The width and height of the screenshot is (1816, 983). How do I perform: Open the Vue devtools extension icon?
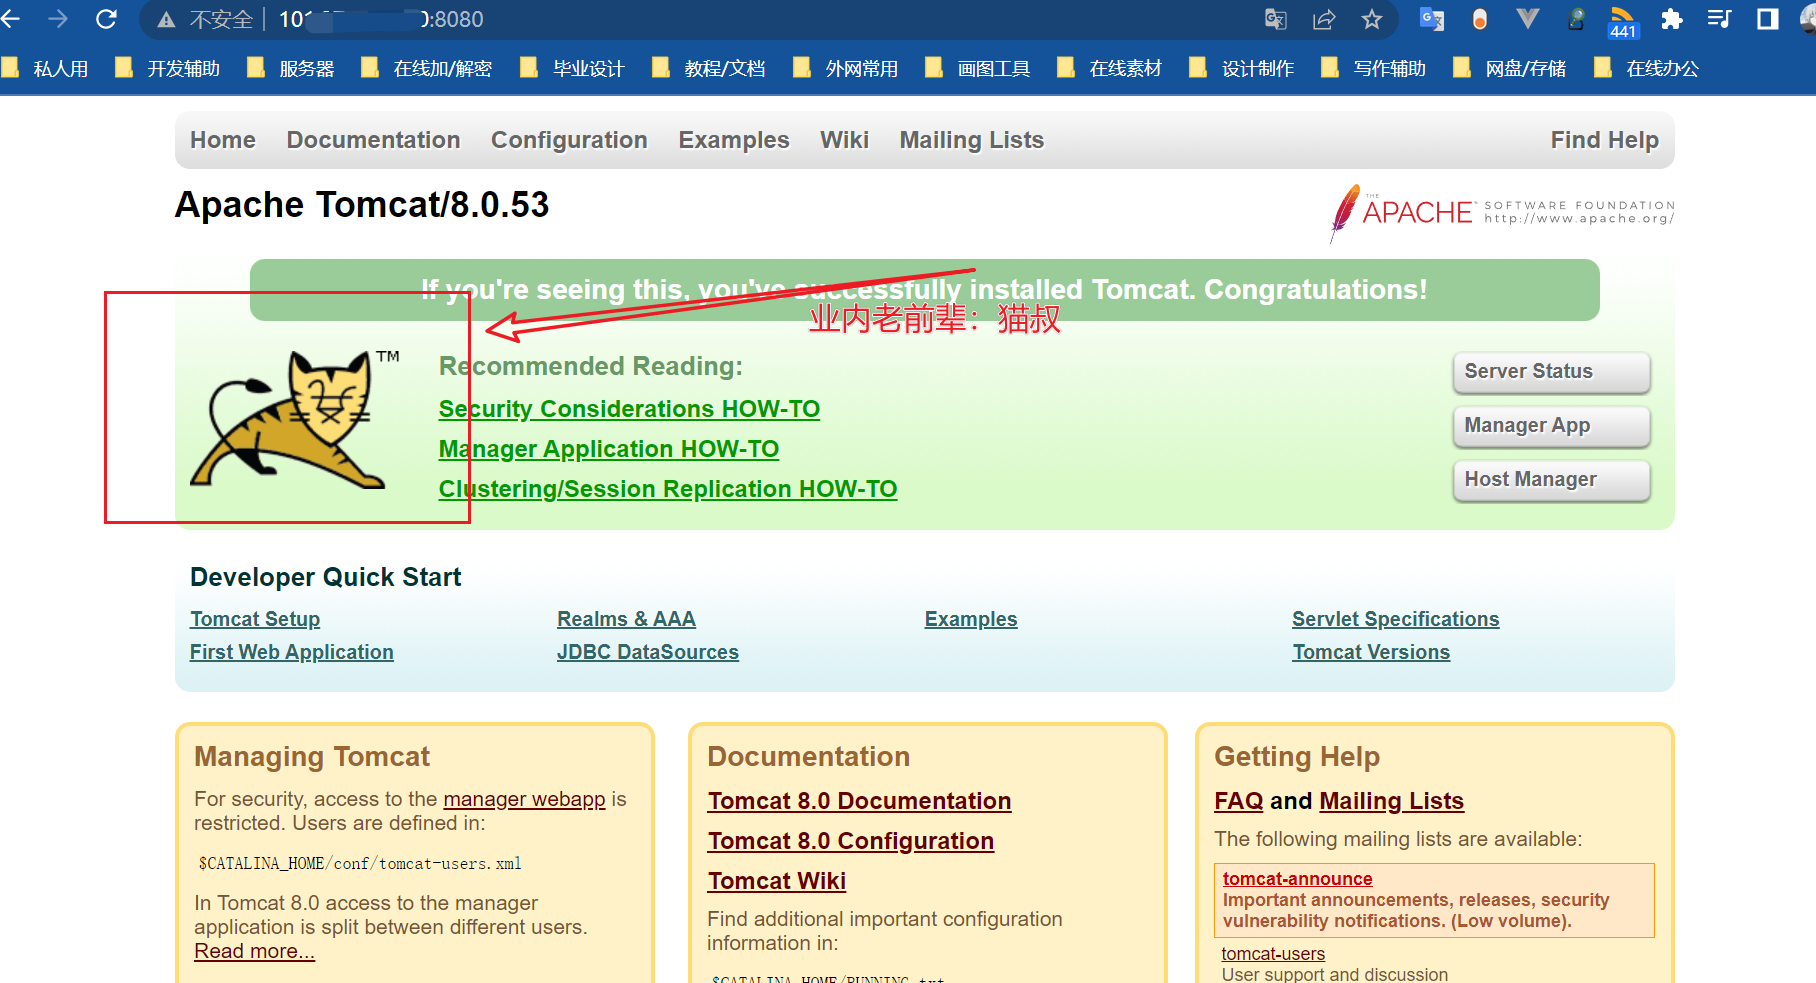click(1527, 18)
